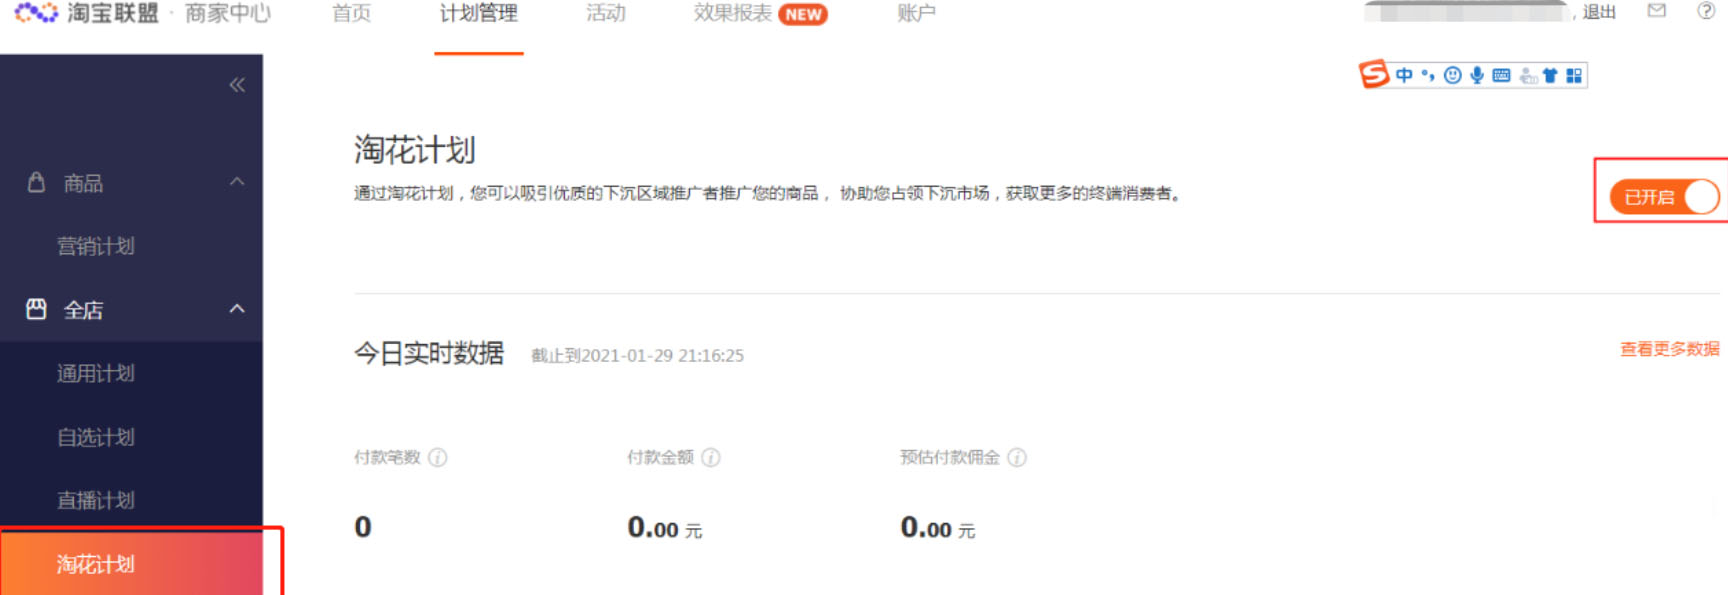Collapse the sidebar with double-arrow icon

(x=237, y=85)
